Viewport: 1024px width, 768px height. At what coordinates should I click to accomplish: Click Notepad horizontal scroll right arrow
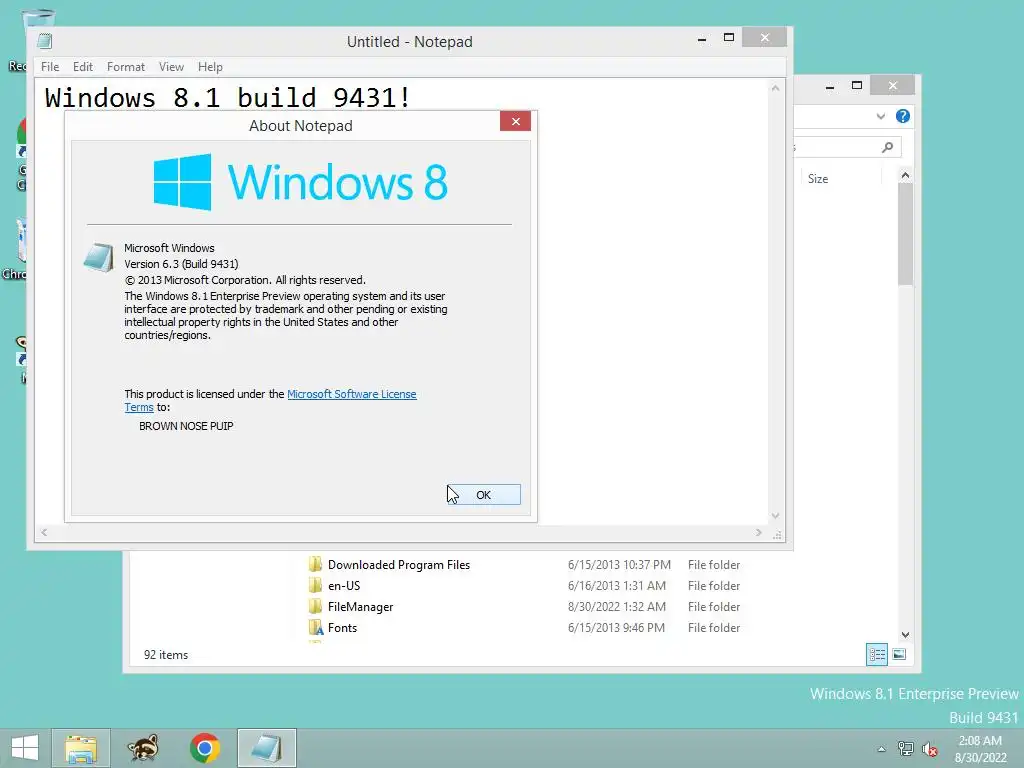(758, 532)
